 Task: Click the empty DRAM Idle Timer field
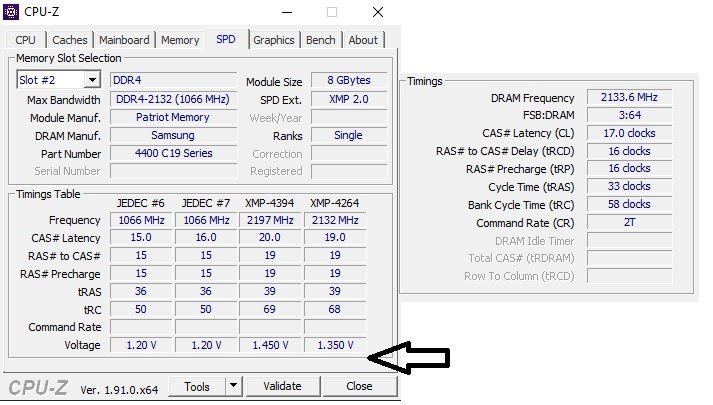[x=629, y=240]
